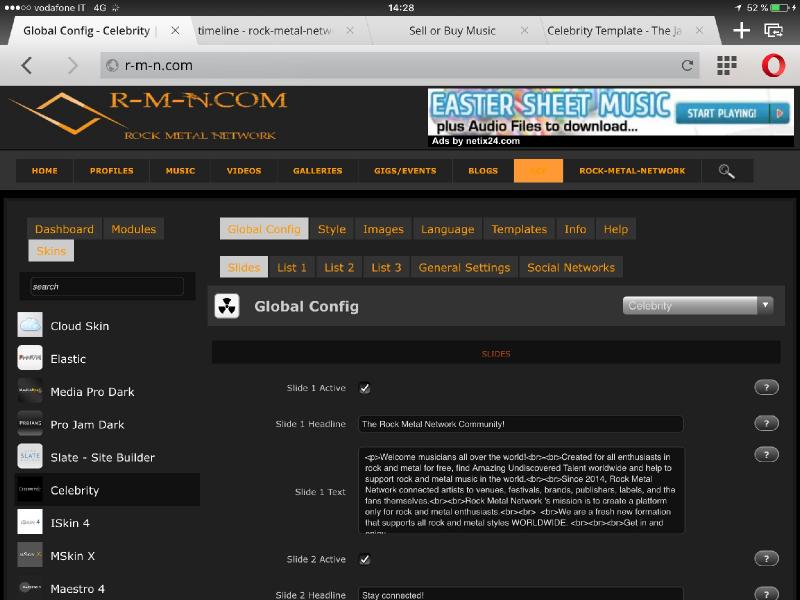Open the Language tab

(447, 229)
